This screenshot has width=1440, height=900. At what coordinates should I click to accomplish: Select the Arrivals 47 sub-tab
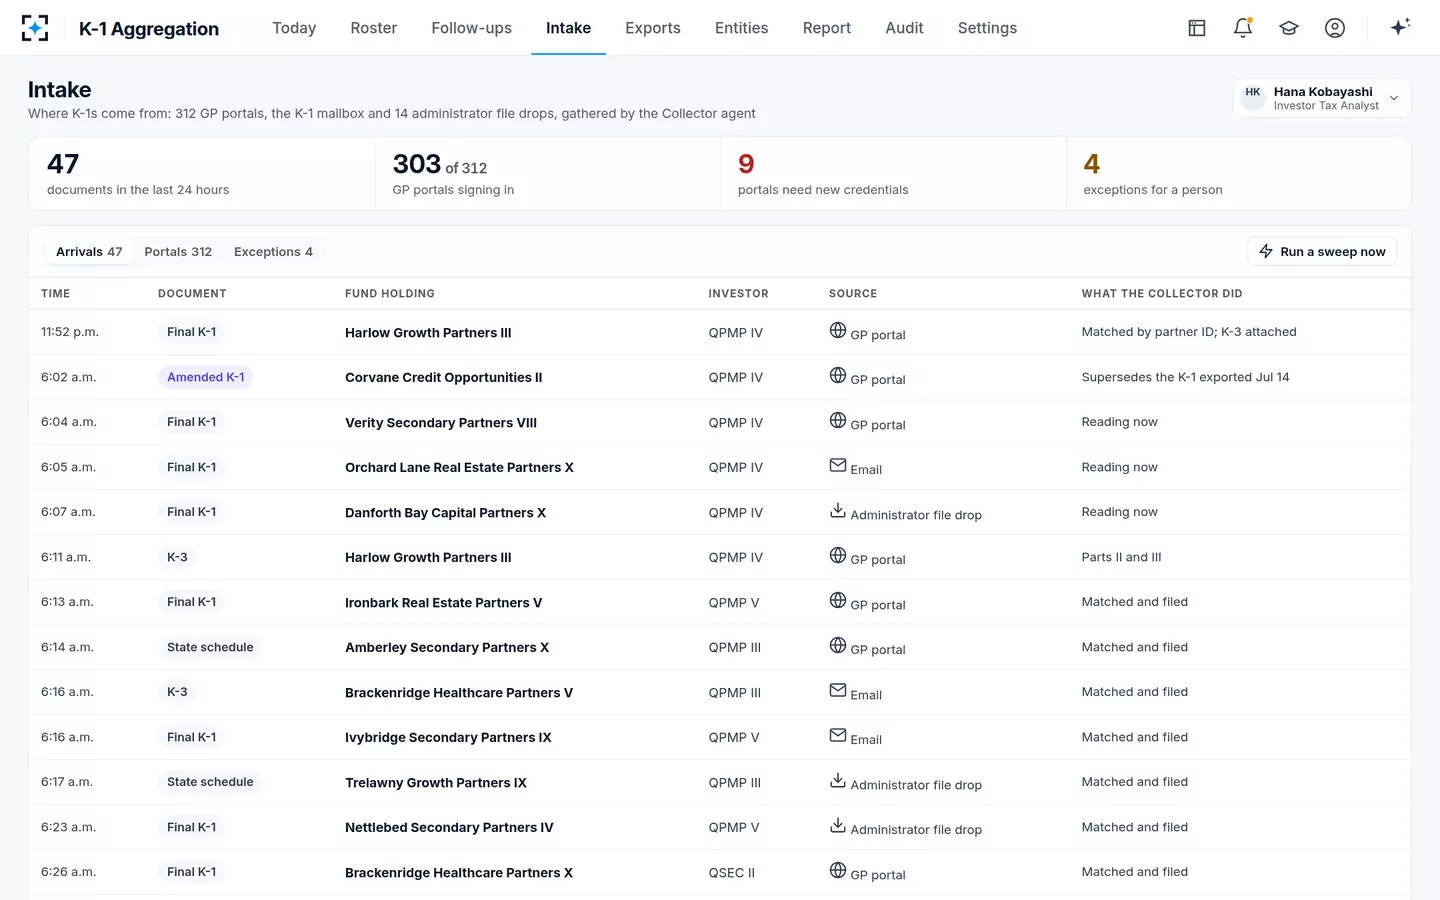point(89,252)
